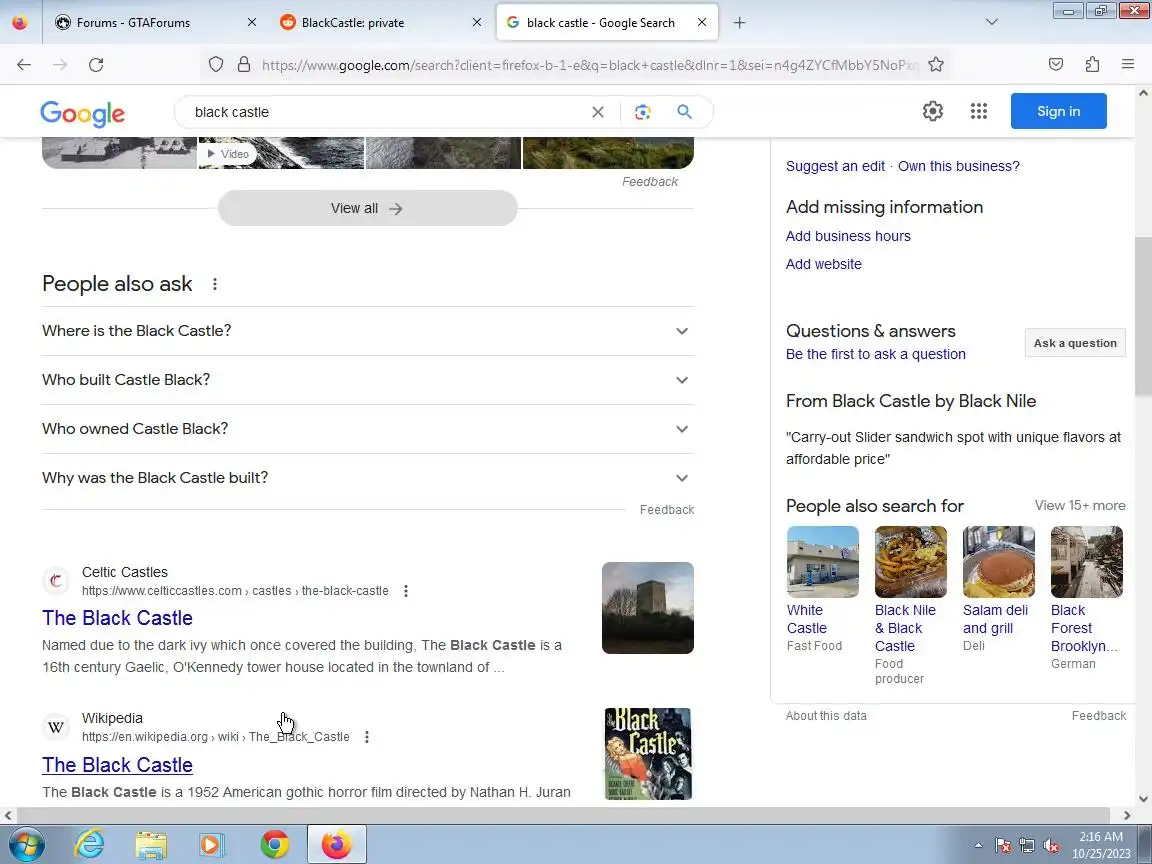Image resolution: width=1152 pixels, height=864 pixels.
Task: Search by image with the Lens icon
Action: (643, 112)
